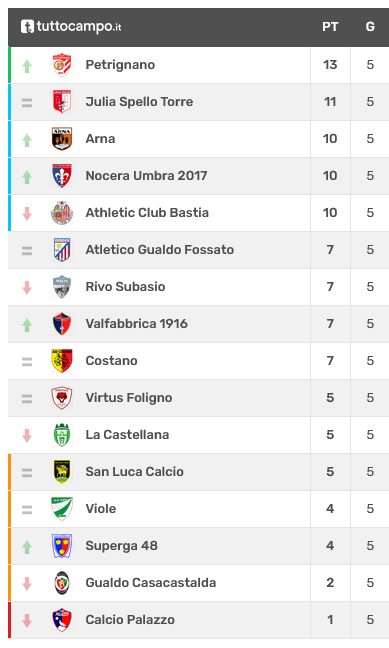This screenshot has height=648, width=389.
Task: Select the PT column header
Action: tap(330, 27)
